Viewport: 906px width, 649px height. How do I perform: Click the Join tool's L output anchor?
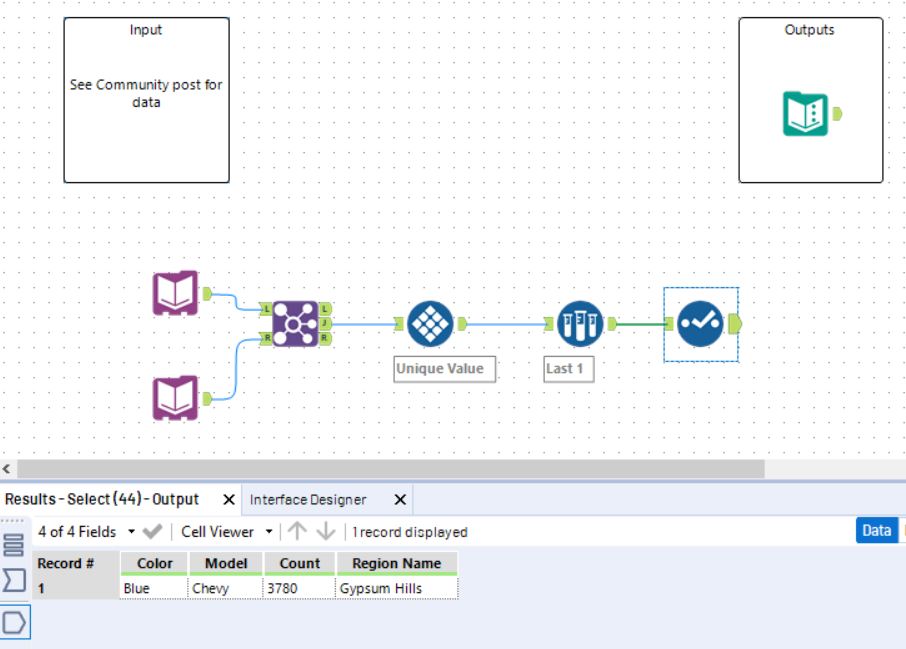(325, 309)
